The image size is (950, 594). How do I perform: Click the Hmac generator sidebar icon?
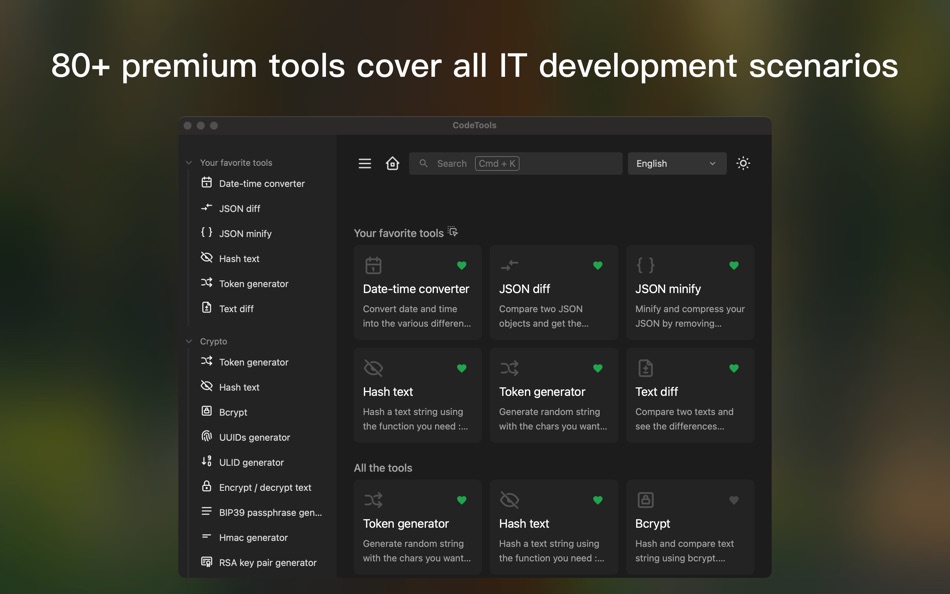coord(207,537)
